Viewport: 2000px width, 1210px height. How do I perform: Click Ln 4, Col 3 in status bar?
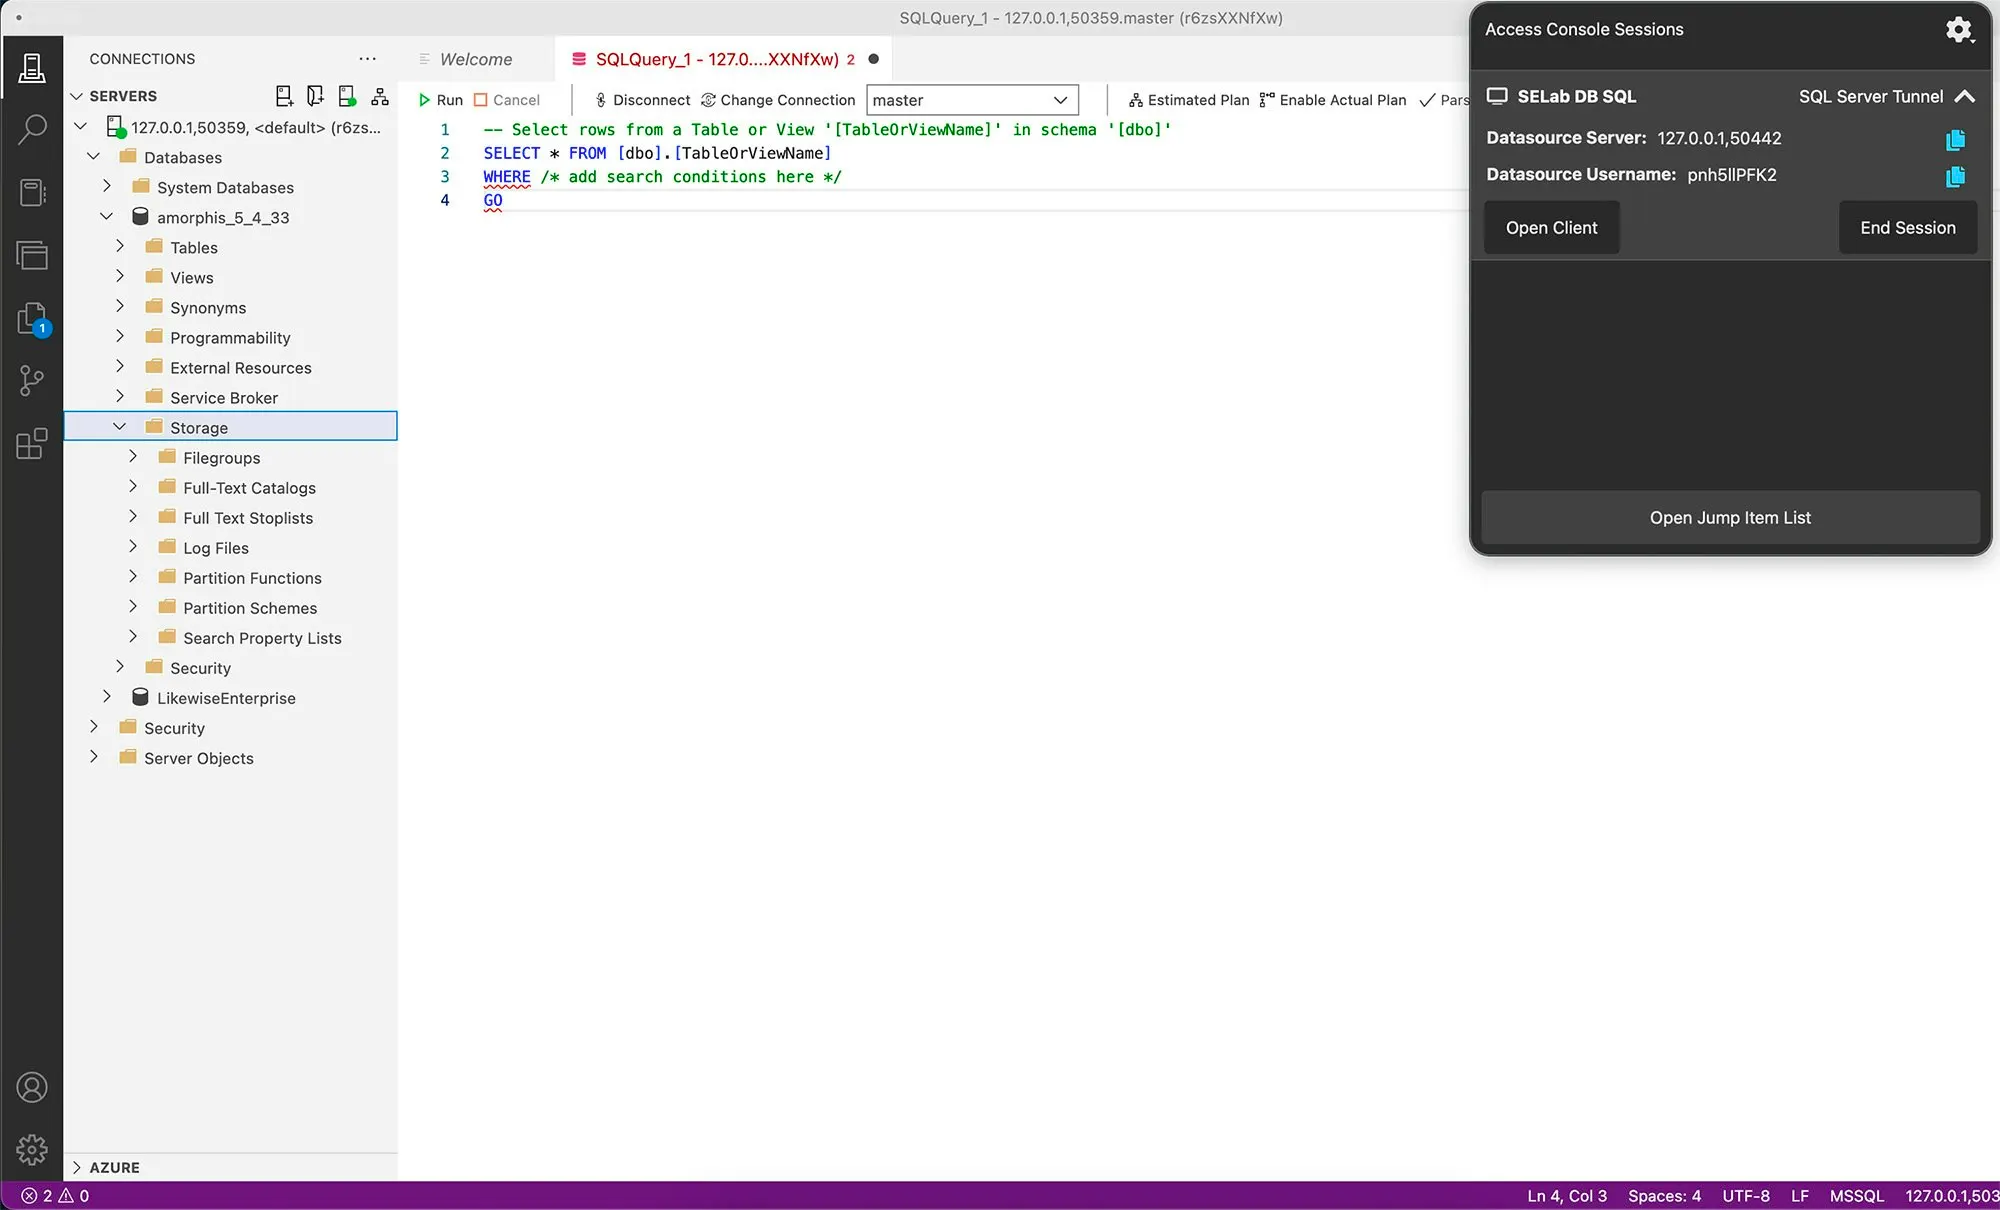point(1567,1196)
